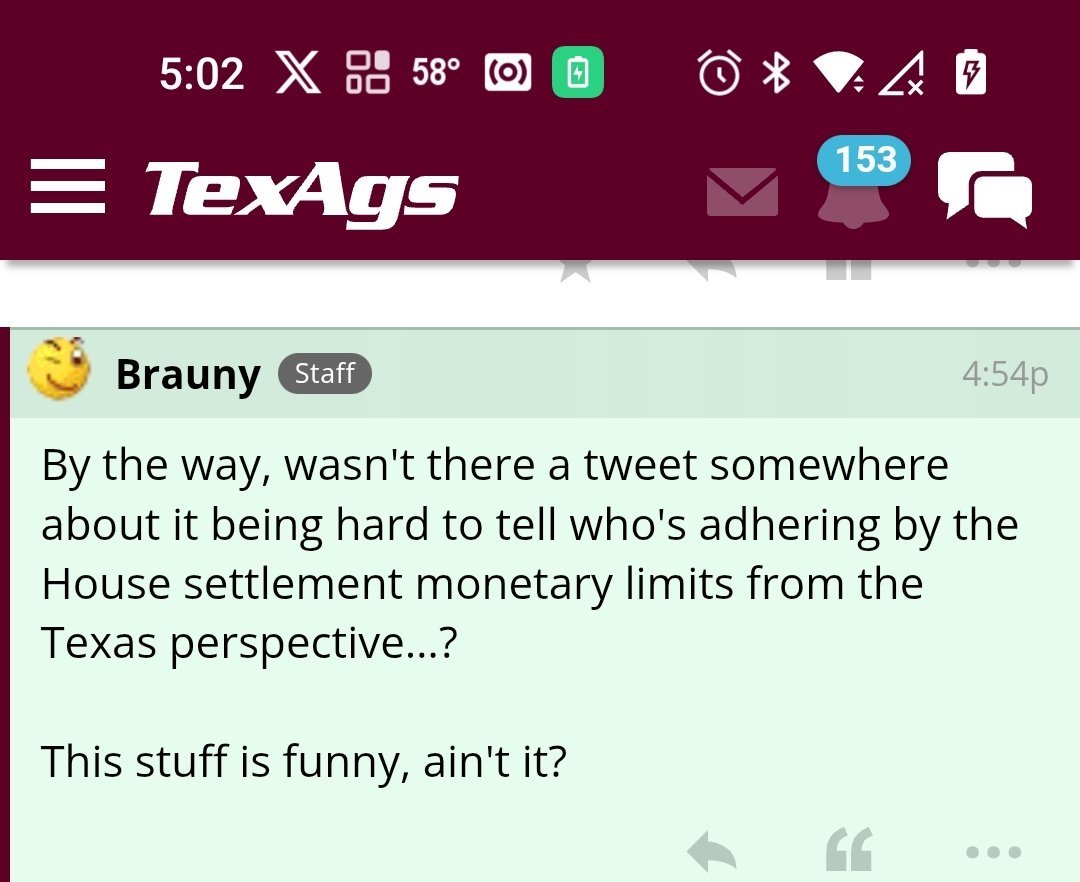Star the previous post above
The height and width of the screenshot is (882, 1080).
coord(575,268)
